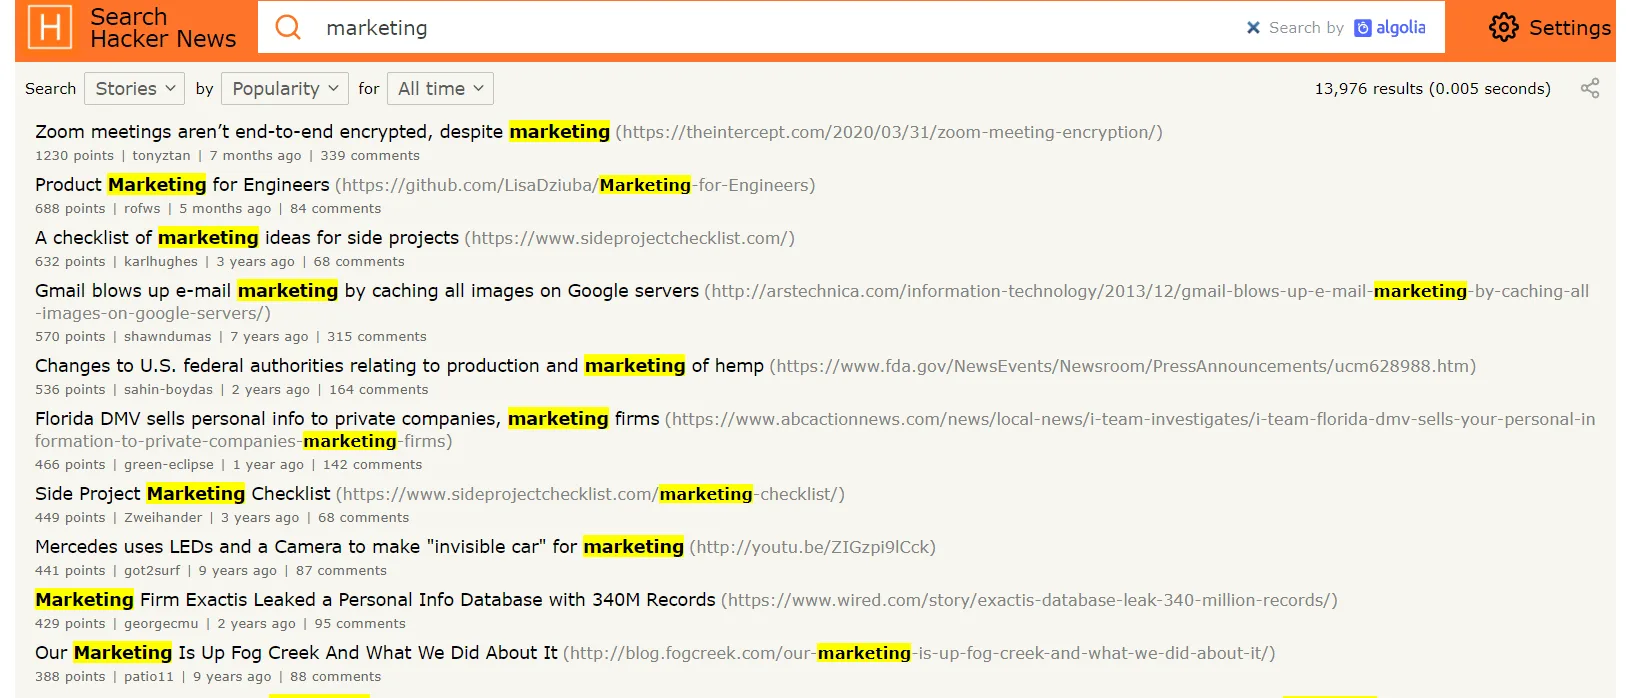The height and width of the screenshot is (698, 1626).
Task: Click the Search by label
Action: tap(1306, 28)
